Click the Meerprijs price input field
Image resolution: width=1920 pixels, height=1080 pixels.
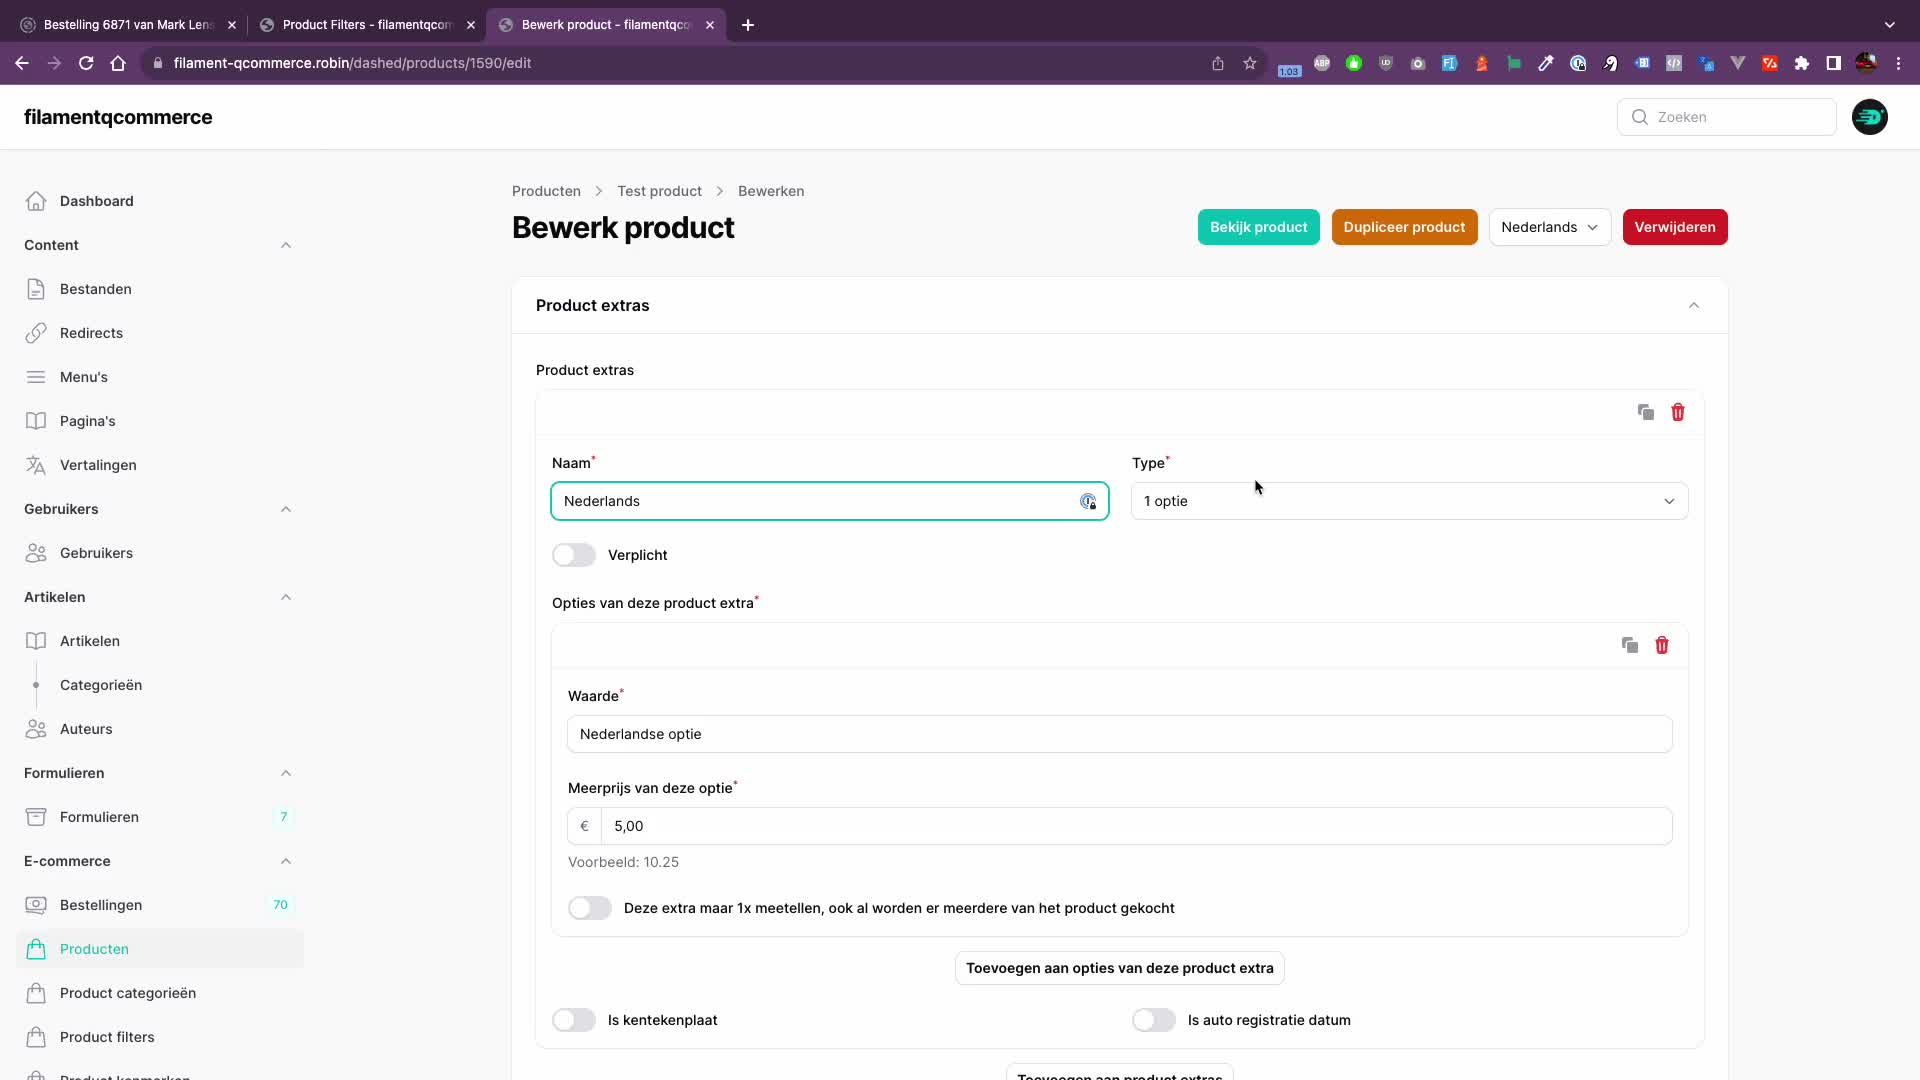tap(1135, 826)
